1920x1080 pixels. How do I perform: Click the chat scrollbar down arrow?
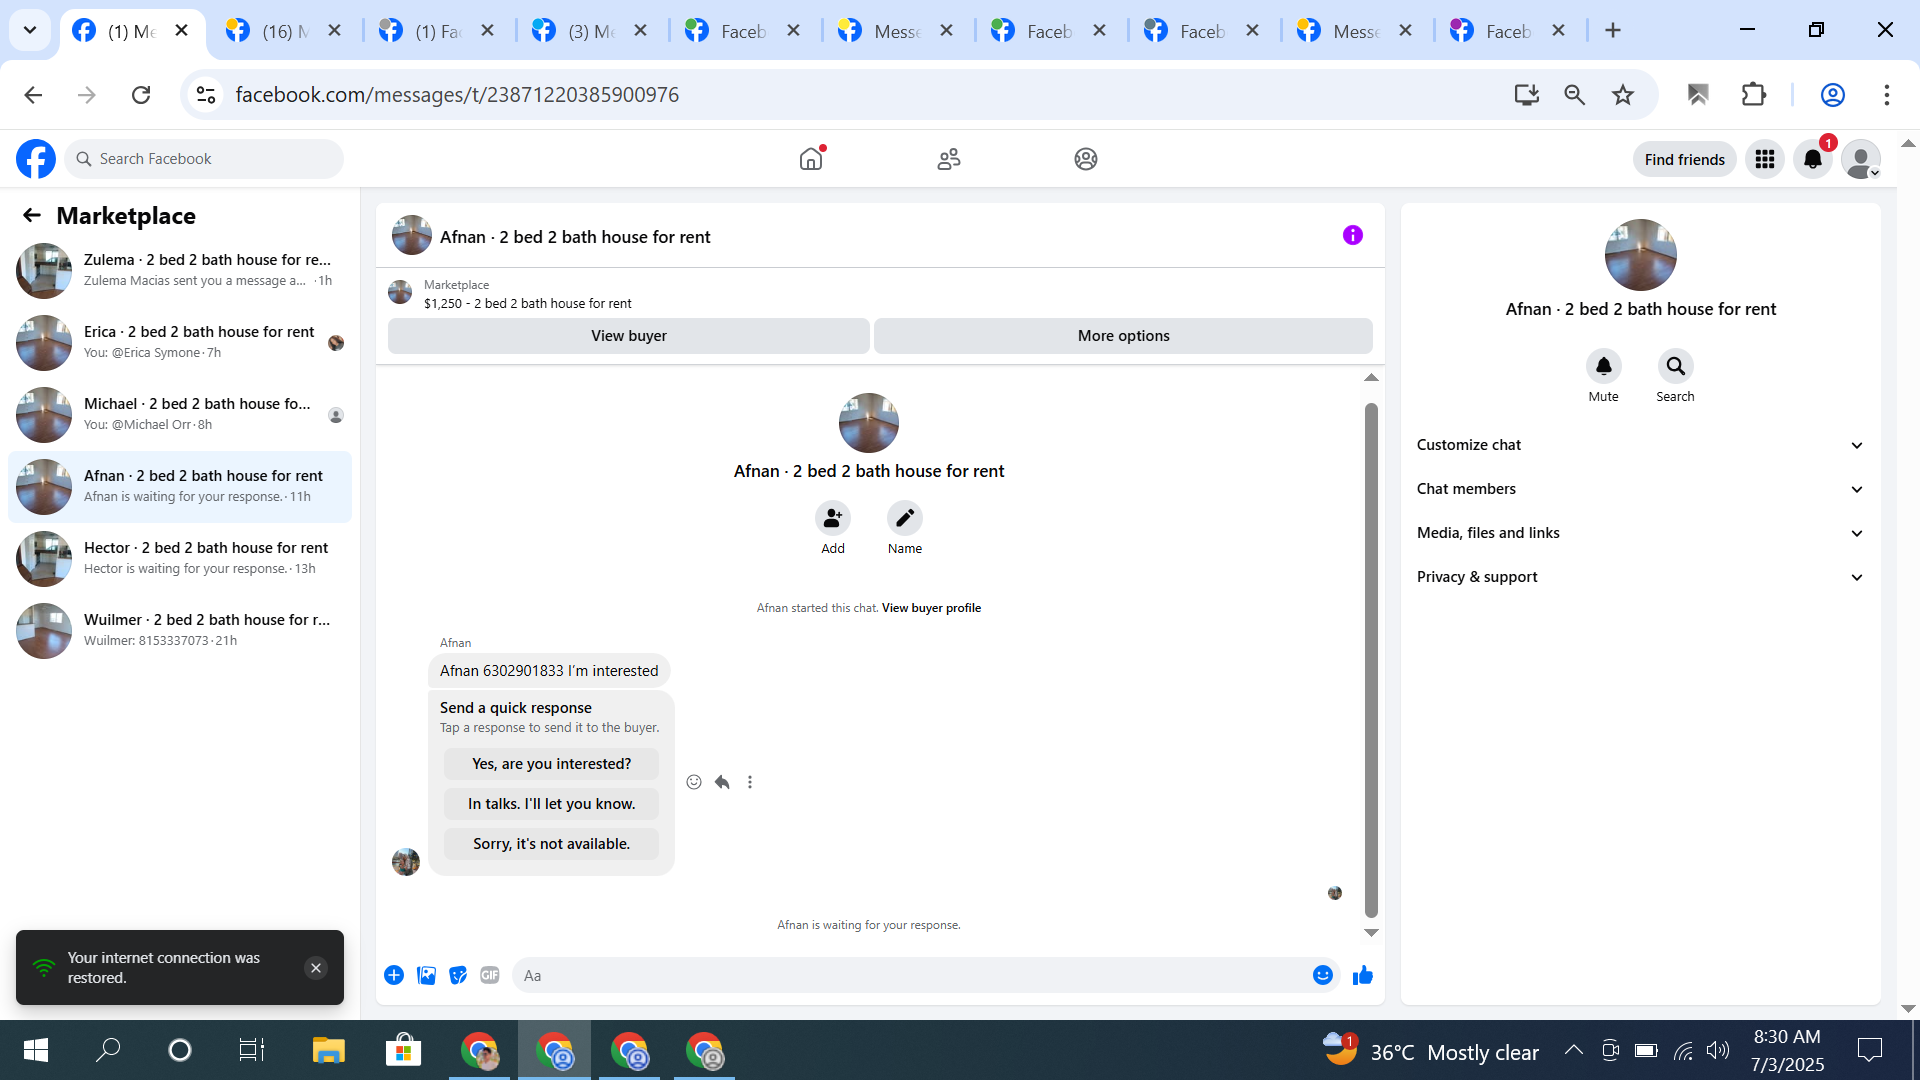[x=1371, y=933]
